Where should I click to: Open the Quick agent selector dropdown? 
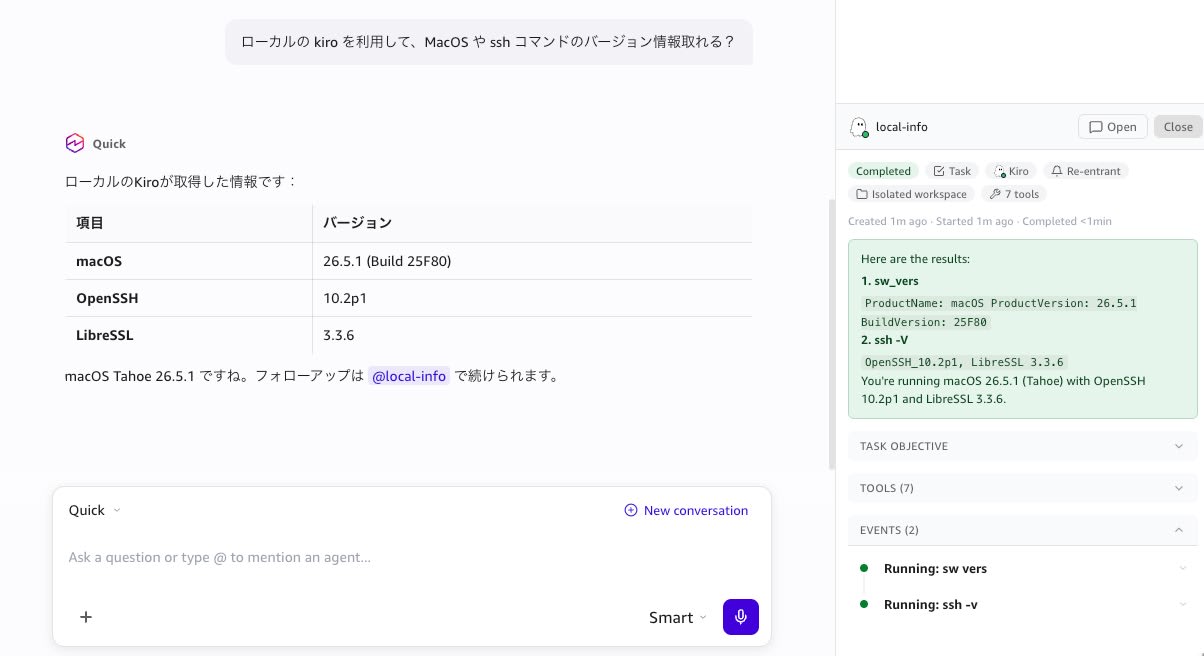[x=94, y=510]
